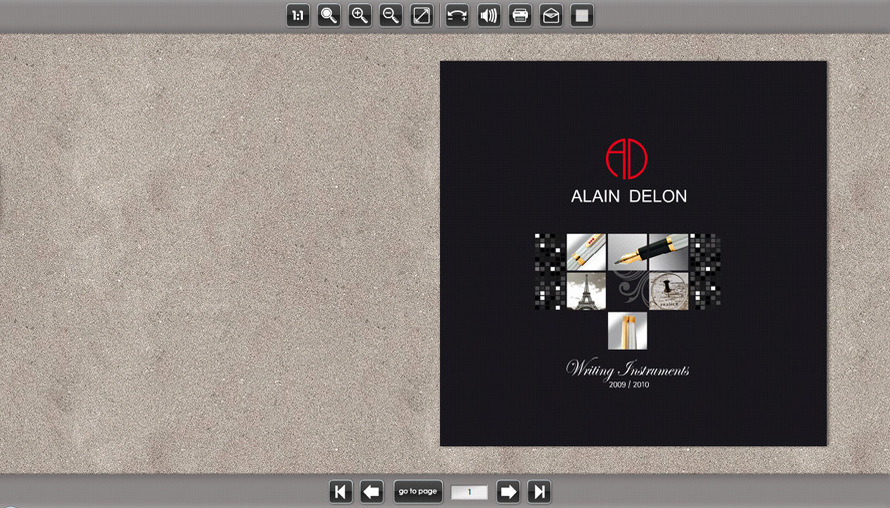Click the fountain pen image tile
This screenshot has width=890, height=508.
coord(648,251)
